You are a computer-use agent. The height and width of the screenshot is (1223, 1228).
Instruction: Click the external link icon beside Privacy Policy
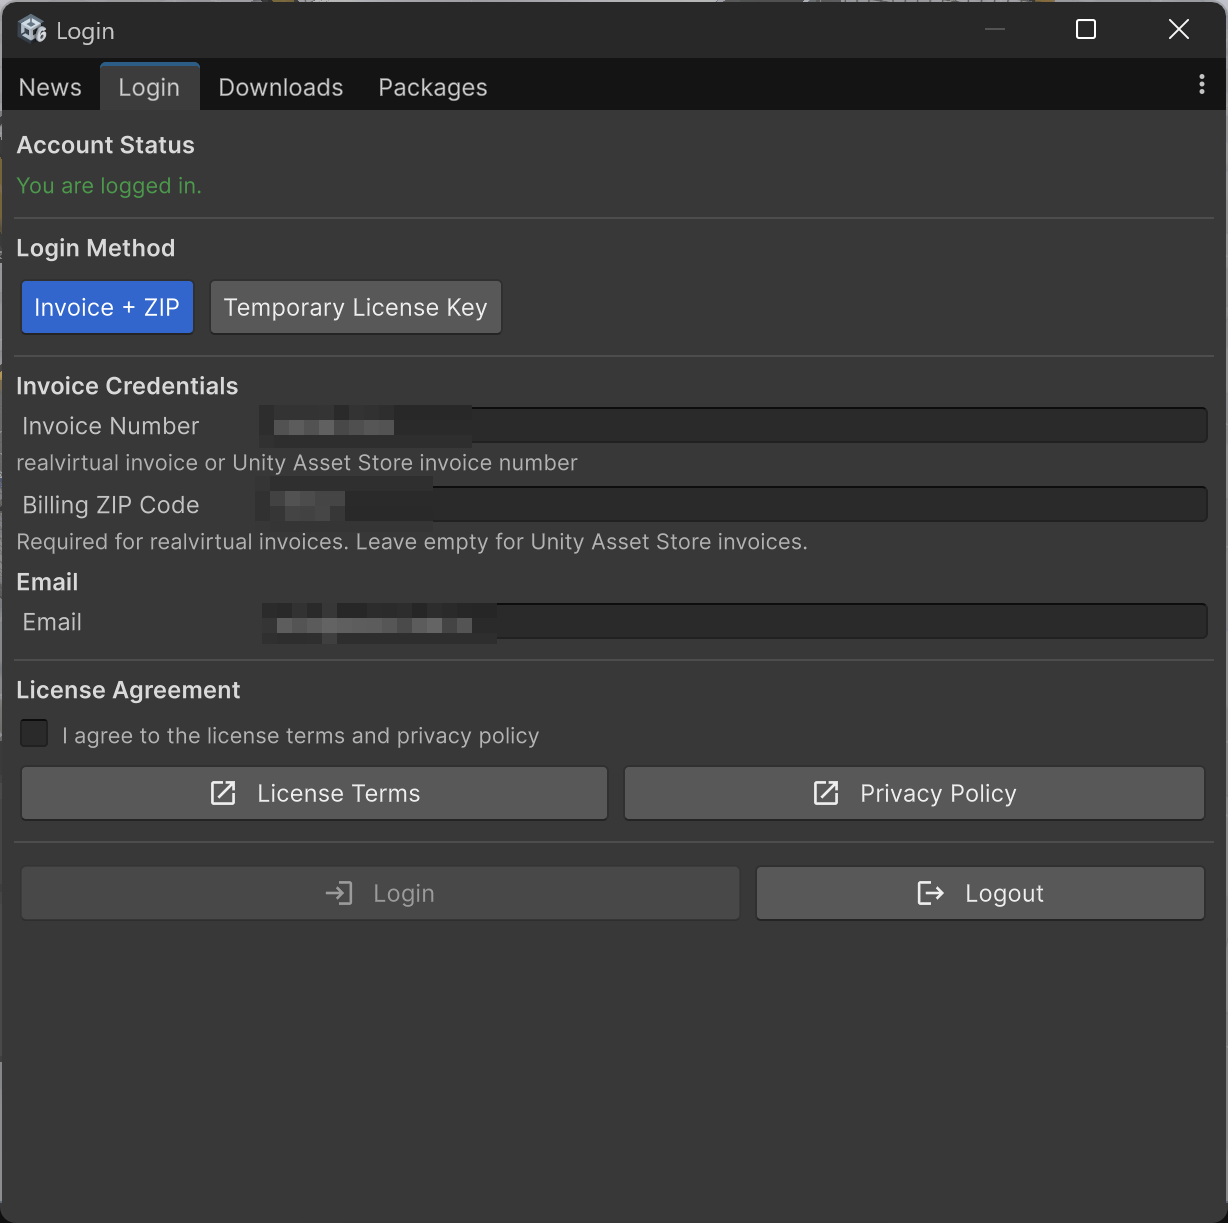tap(826, 793)
